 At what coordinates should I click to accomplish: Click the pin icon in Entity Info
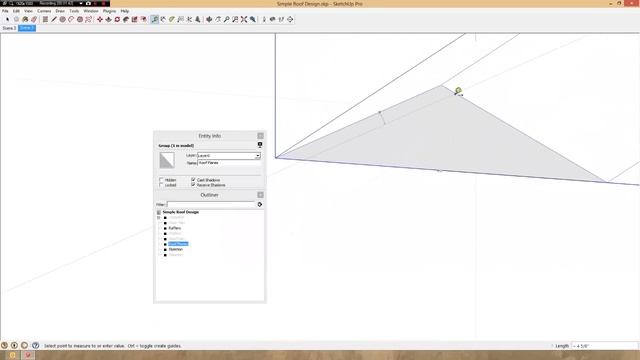point(260,145)
